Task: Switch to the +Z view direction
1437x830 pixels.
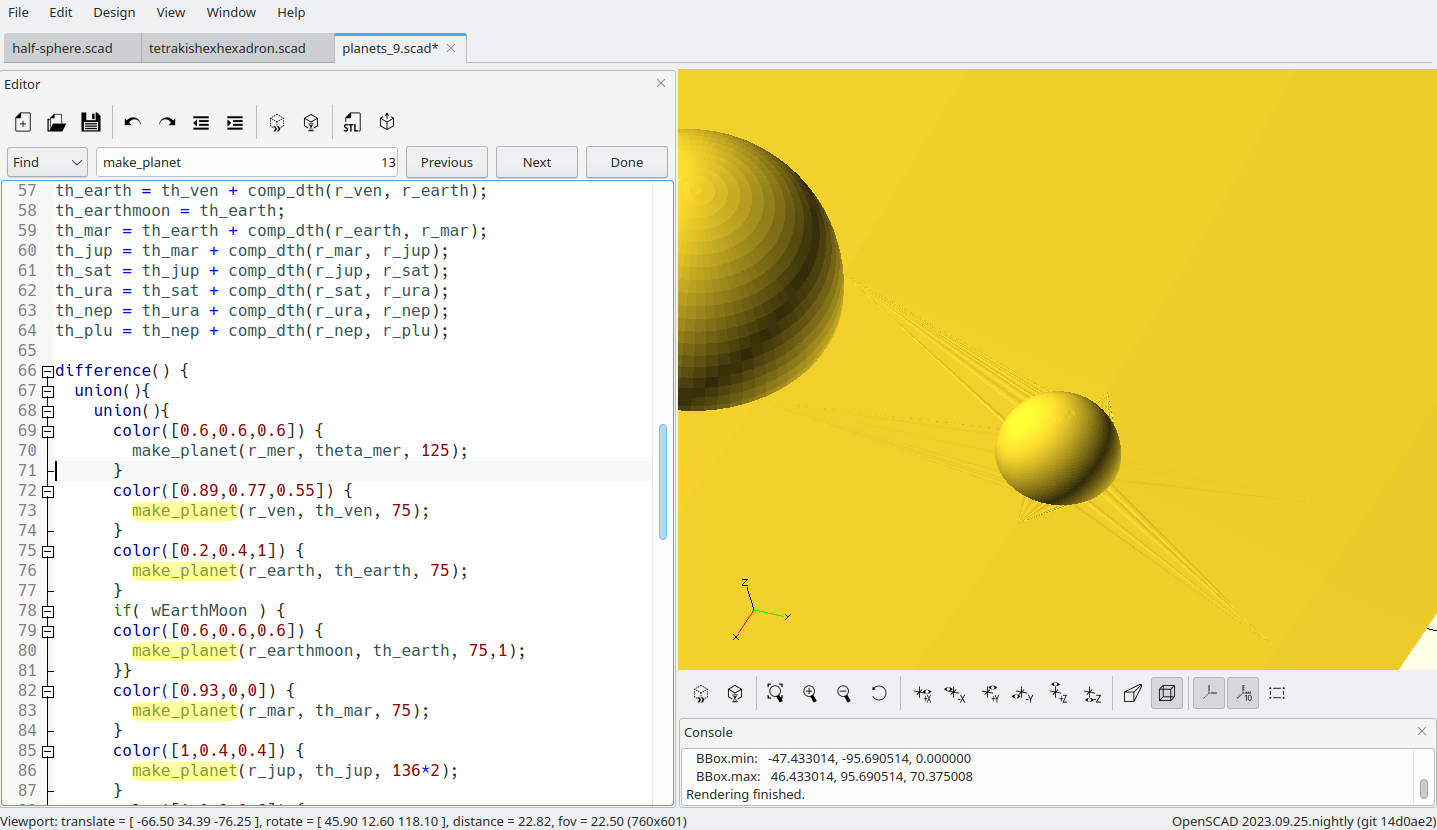Action: click(x=1057, y=693)
